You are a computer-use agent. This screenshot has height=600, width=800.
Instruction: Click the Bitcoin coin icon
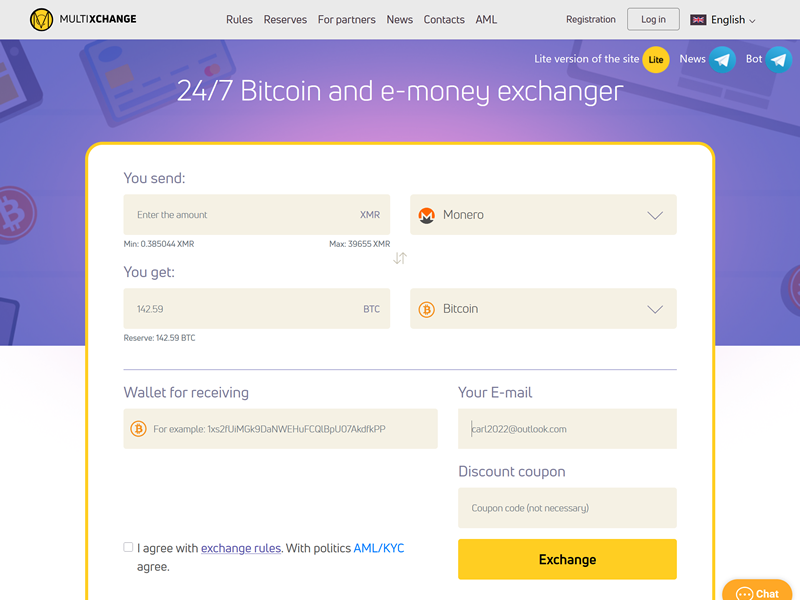point(426,308)
